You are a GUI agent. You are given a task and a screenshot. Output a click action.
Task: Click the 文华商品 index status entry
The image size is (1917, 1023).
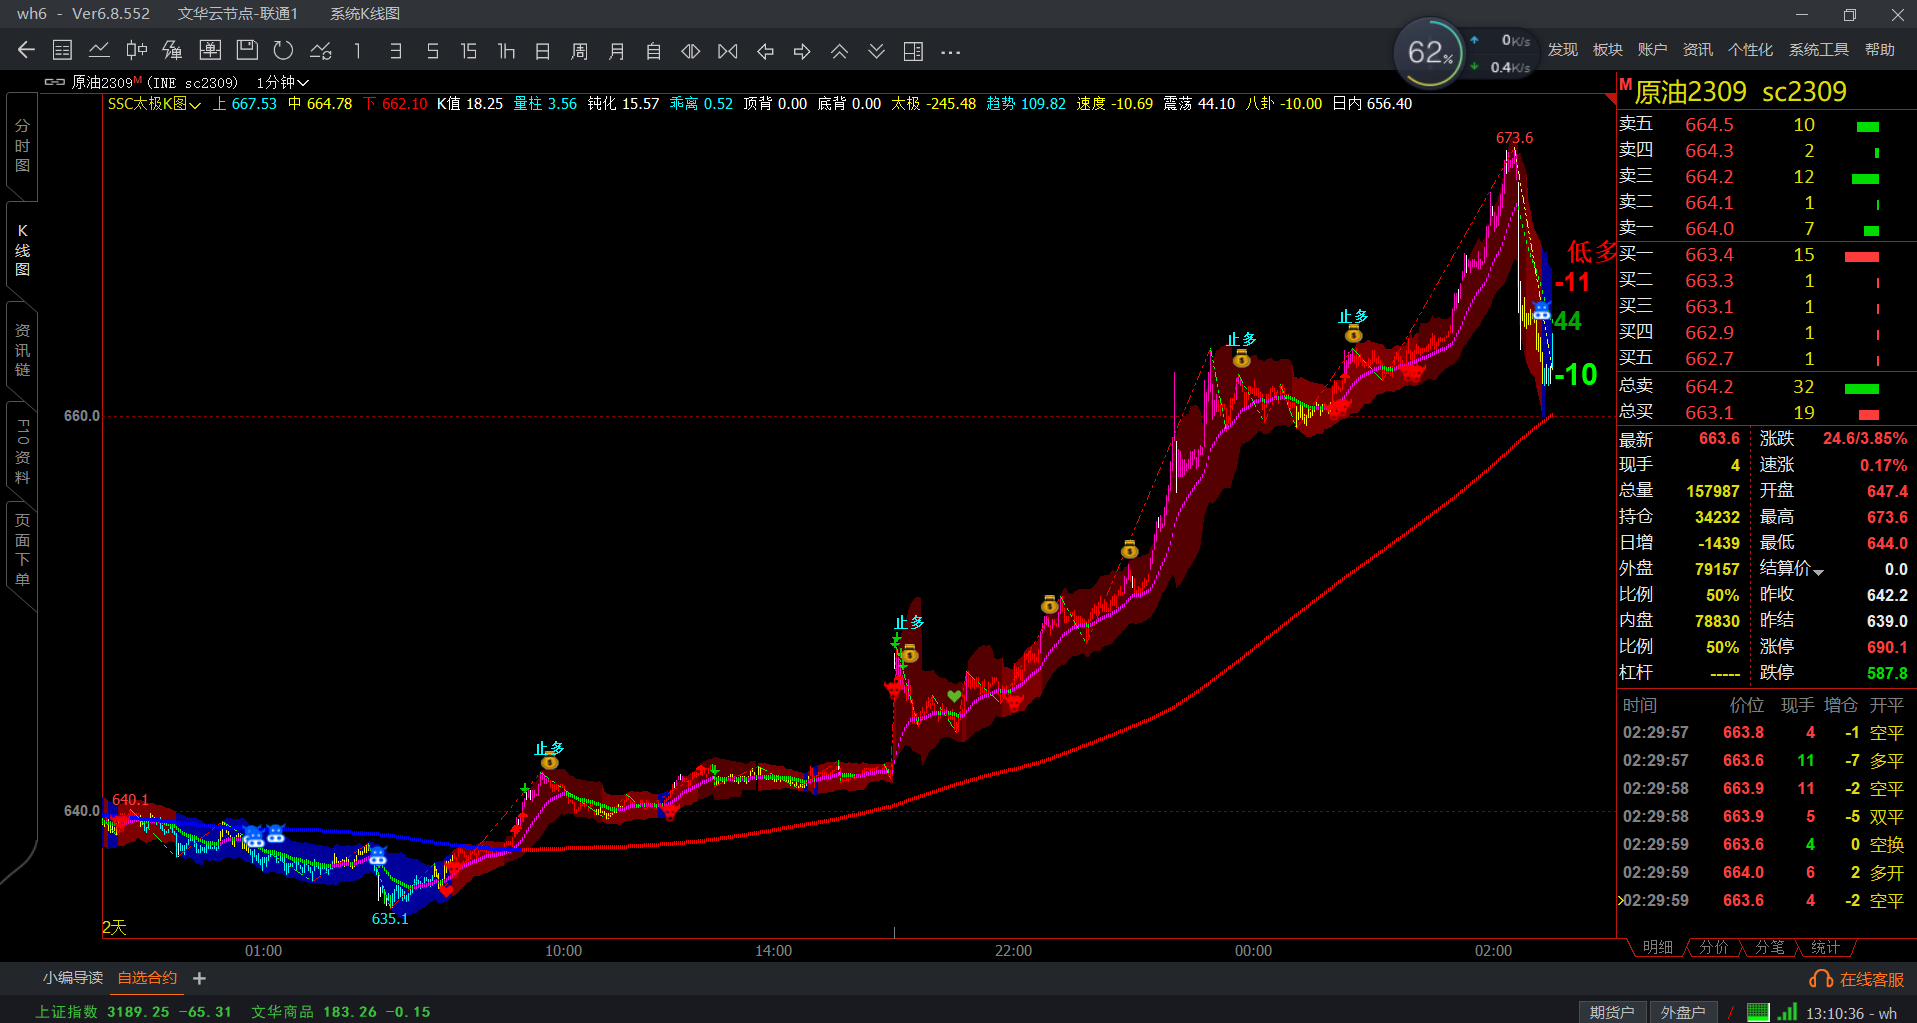point(341,1012)
